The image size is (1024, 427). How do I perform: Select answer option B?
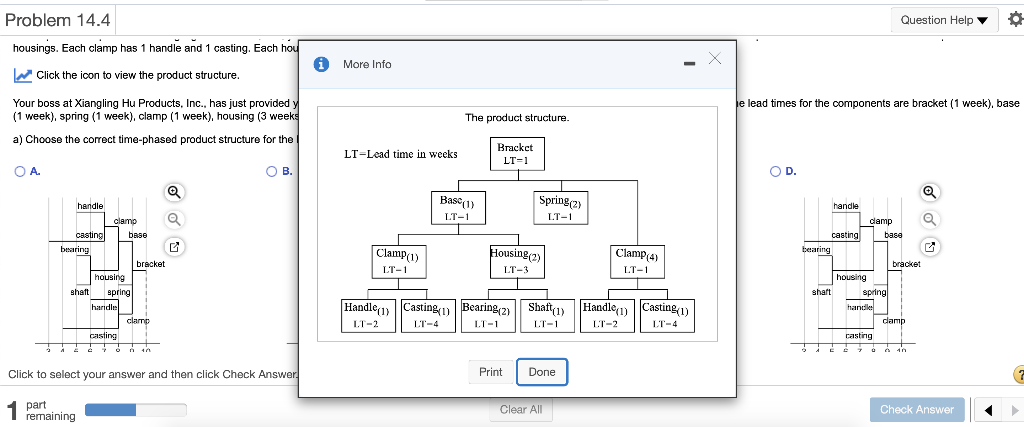272,172
